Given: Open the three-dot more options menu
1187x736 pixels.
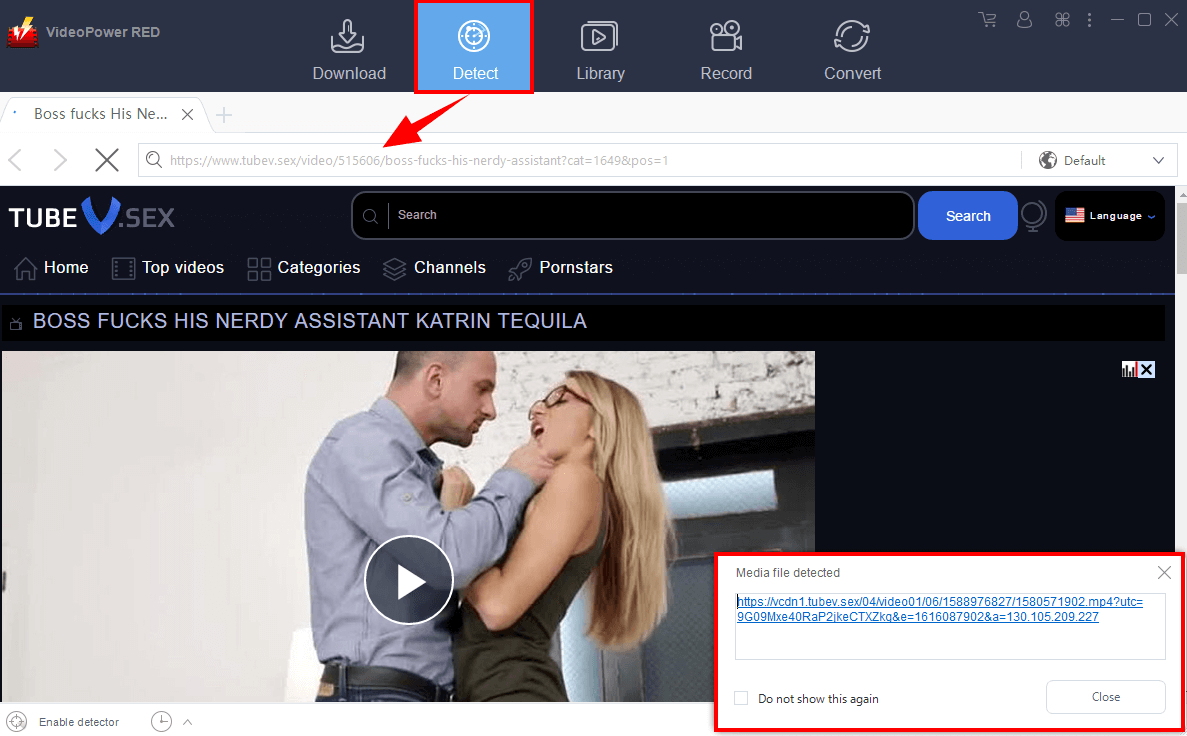Looking at the screenshot, I should click(x=1089, y=20).
